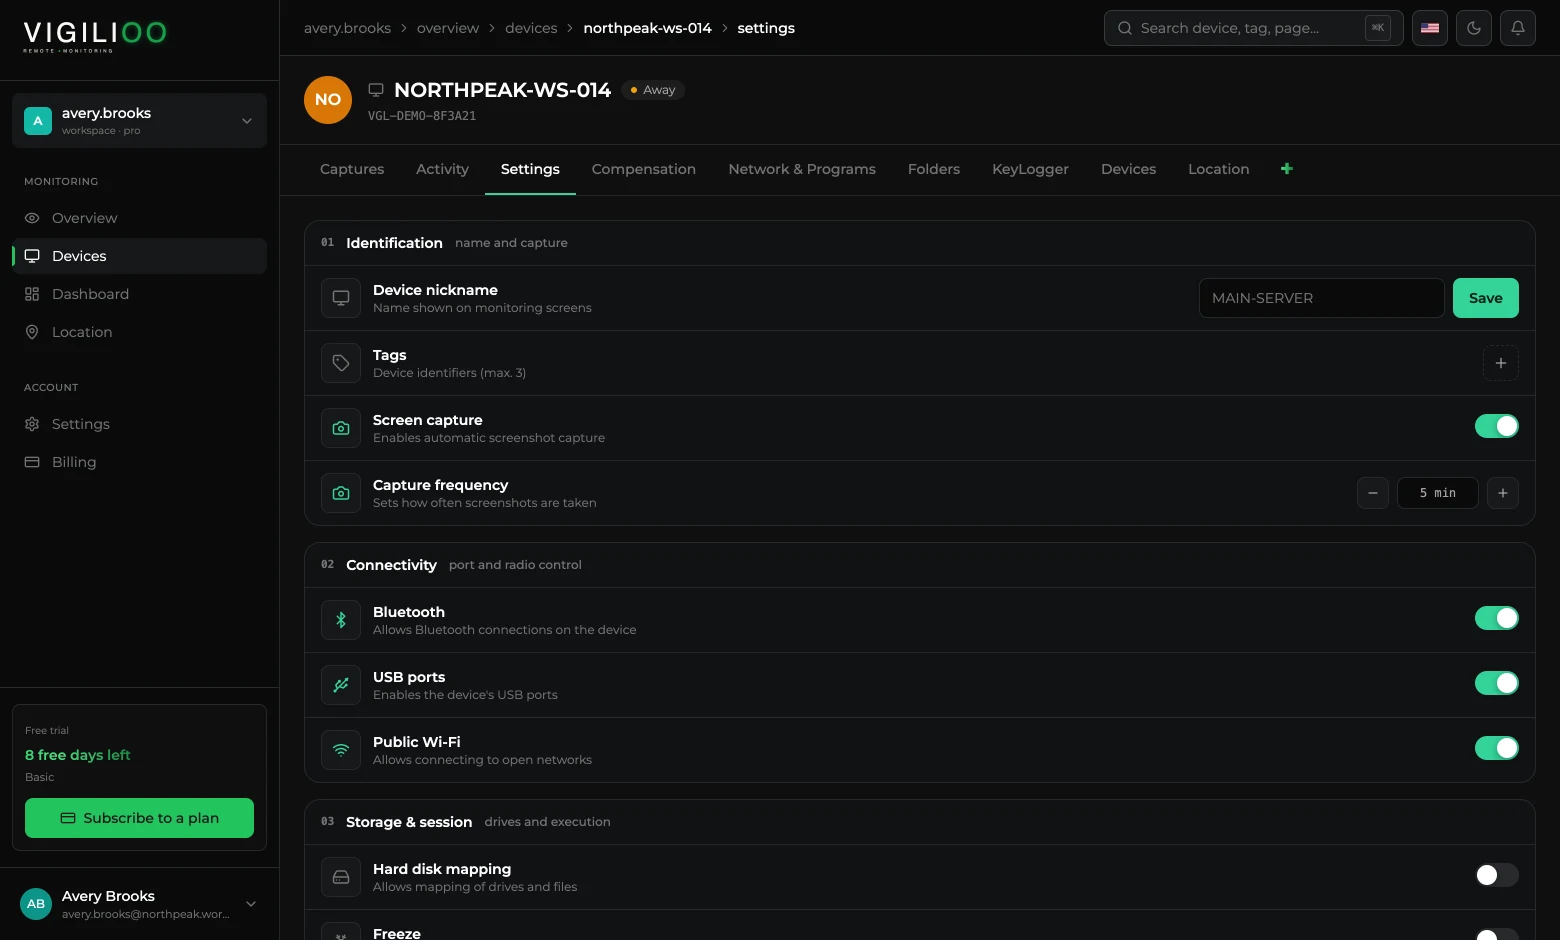Image resolution: width=1560 pixels, height=940 pixels.
Task: Click the Connectivity section heading
Action: point(391,565)
